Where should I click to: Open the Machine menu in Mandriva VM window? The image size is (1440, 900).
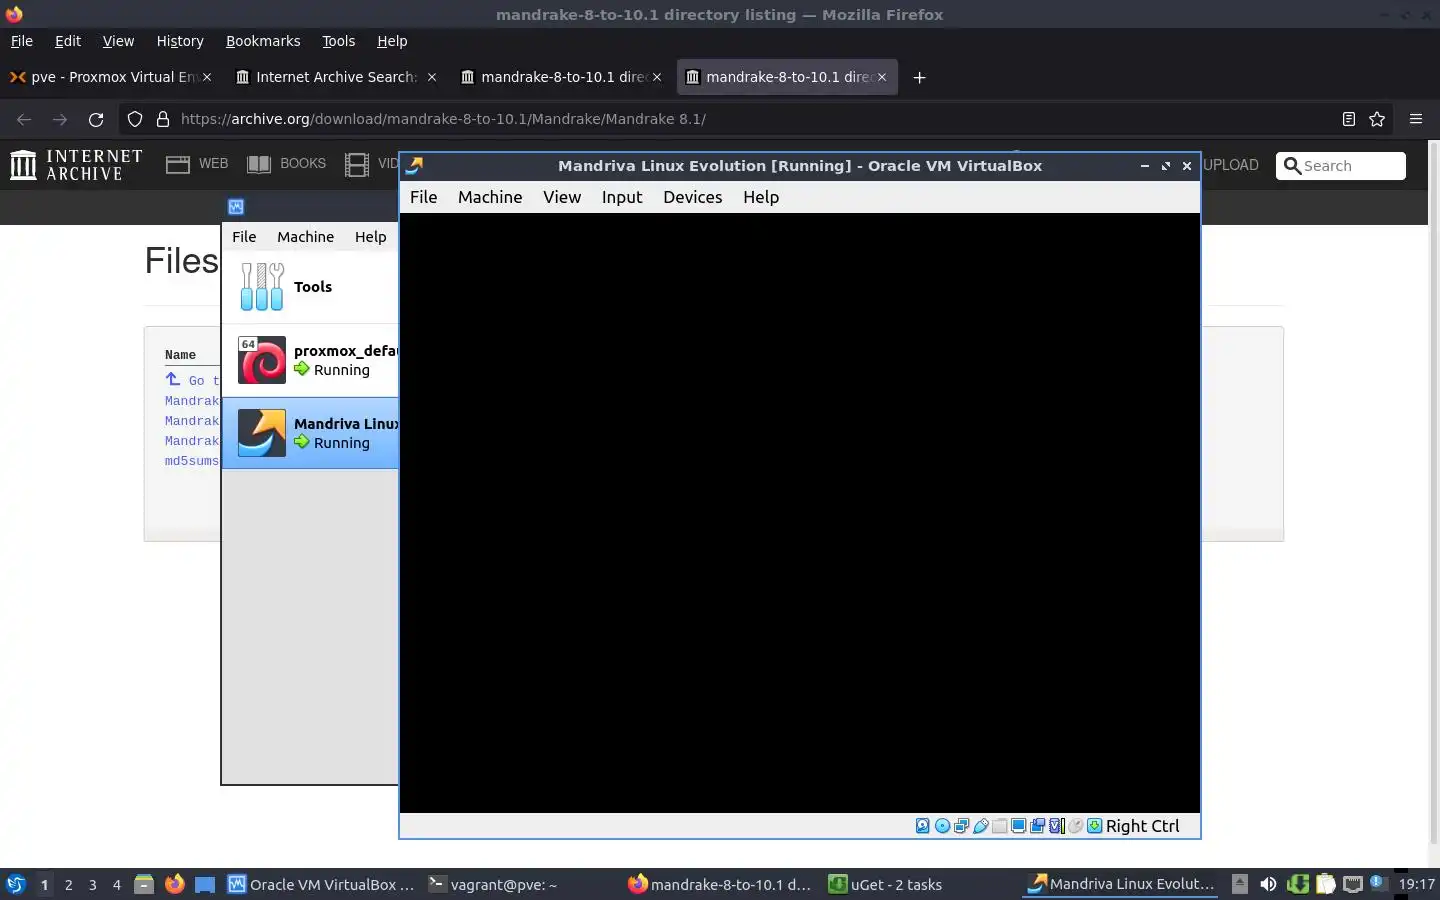(490, 197)
